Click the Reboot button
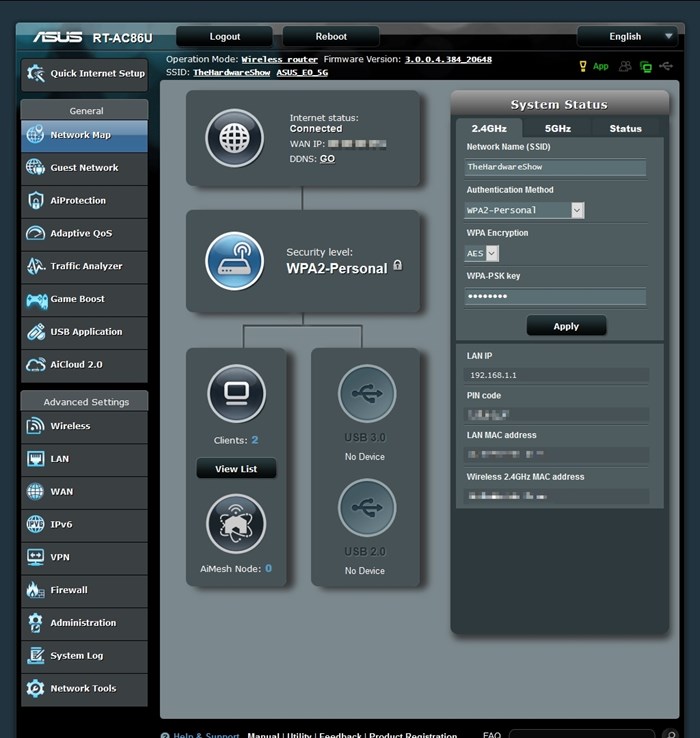 (331, 37)
